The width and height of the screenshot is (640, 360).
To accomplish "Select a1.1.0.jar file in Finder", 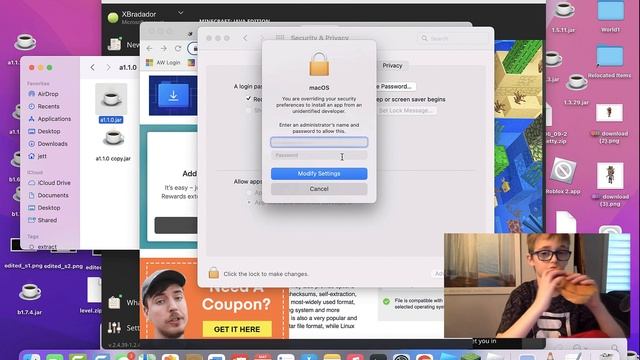I will [x=111, y=103].
